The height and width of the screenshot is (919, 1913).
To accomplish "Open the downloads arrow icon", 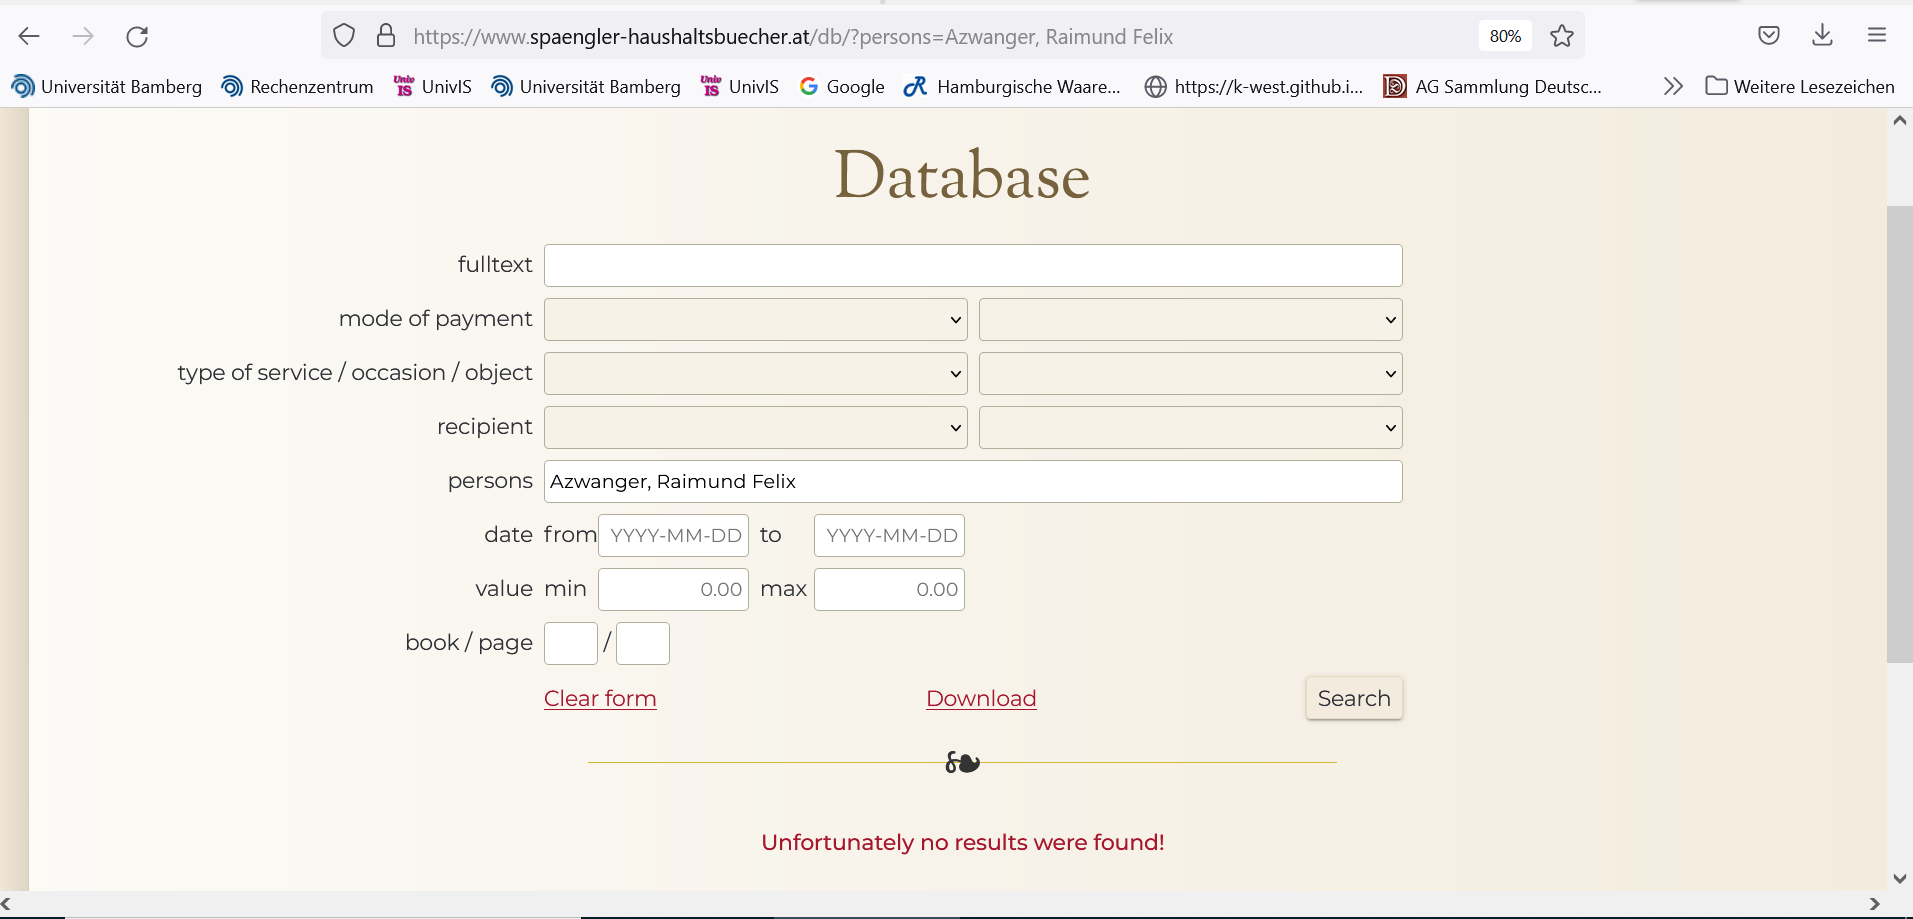I will pos(1823,36).
